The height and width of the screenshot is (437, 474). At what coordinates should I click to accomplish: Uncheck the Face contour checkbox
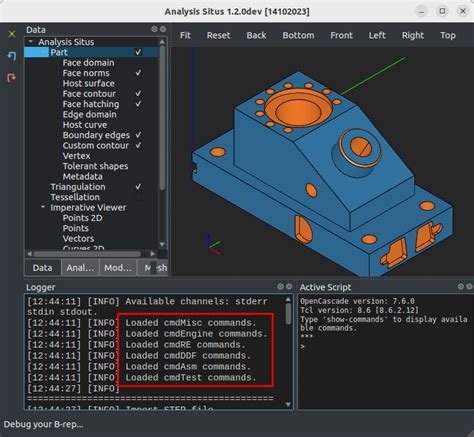(138, 93)
